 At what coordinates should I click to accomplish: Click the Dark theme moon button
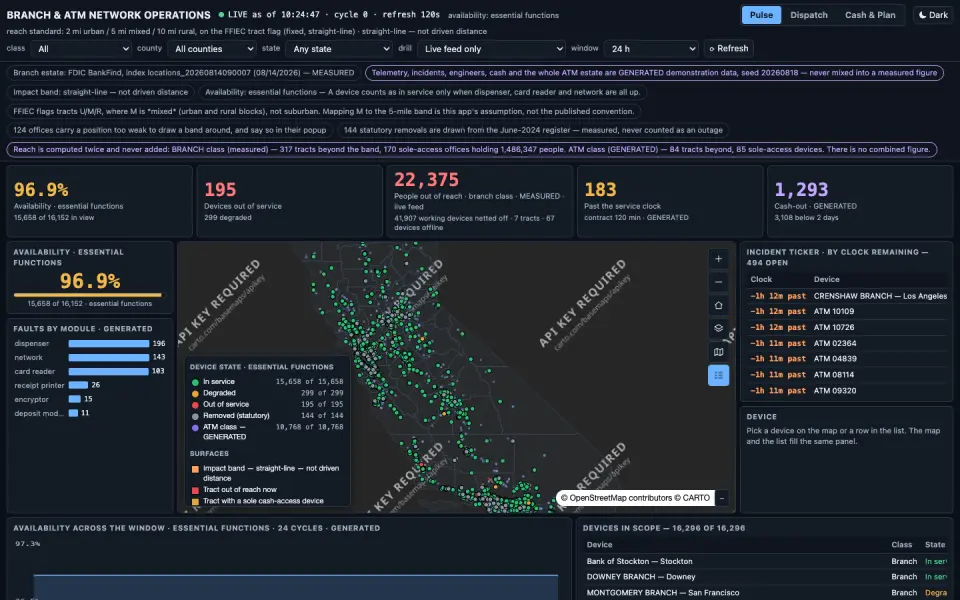(x=933, y=15)
